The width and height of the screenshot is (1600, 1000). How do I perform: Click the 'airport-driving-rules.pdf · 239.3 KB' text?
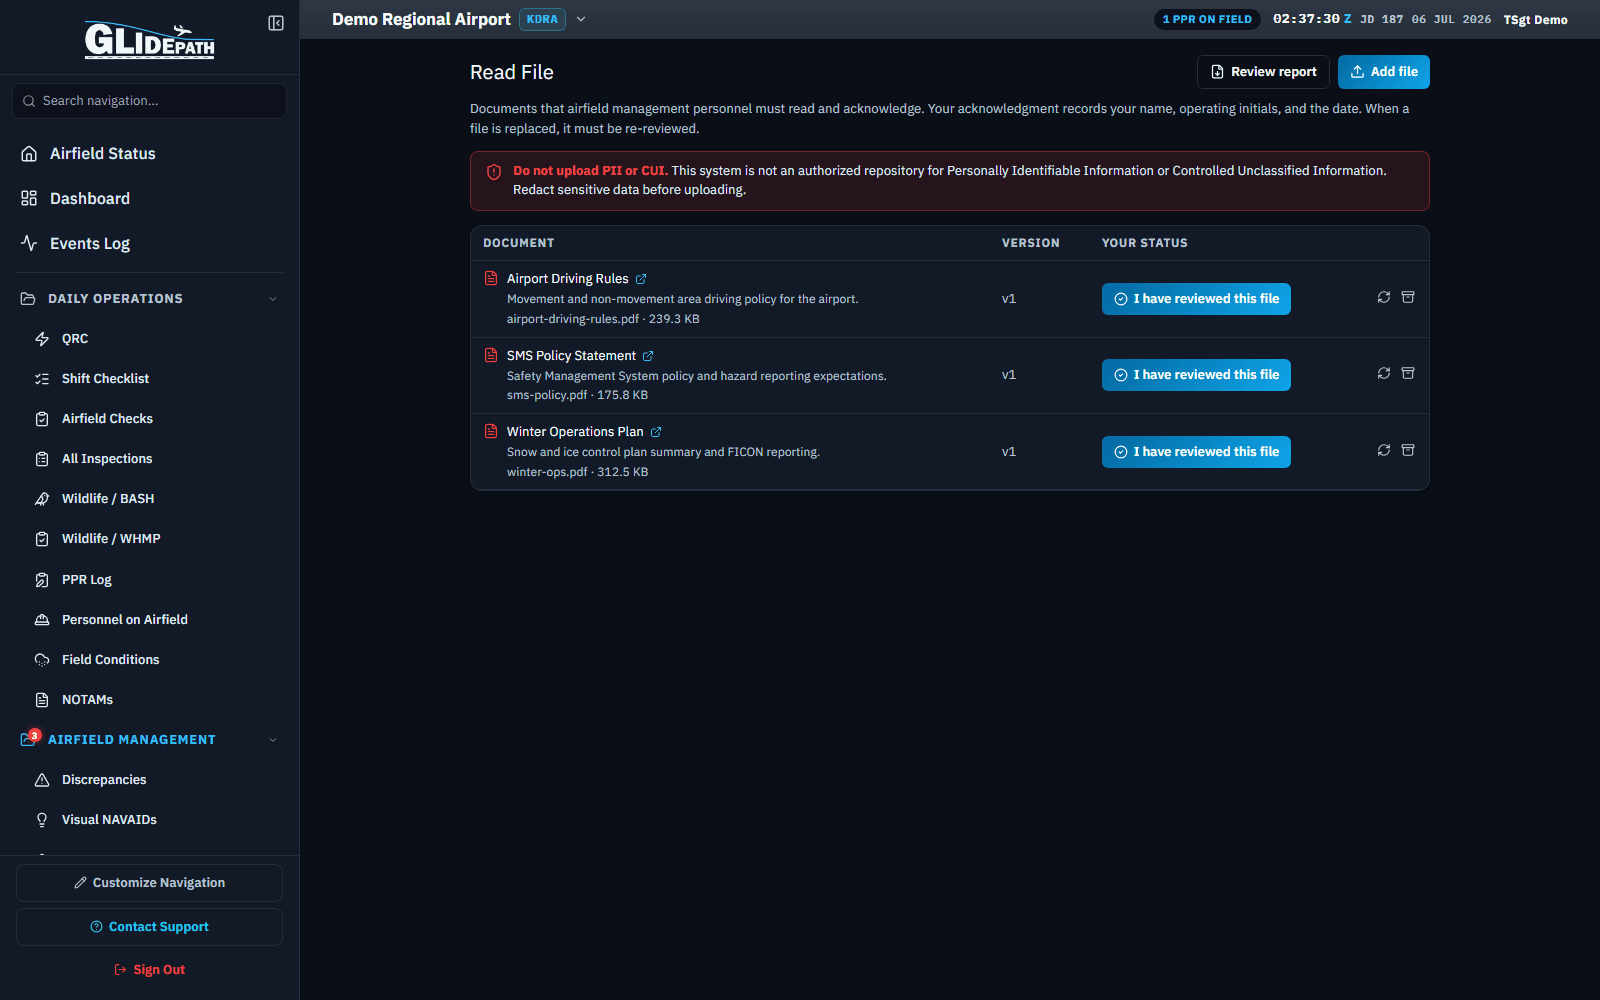coord(603,319)
